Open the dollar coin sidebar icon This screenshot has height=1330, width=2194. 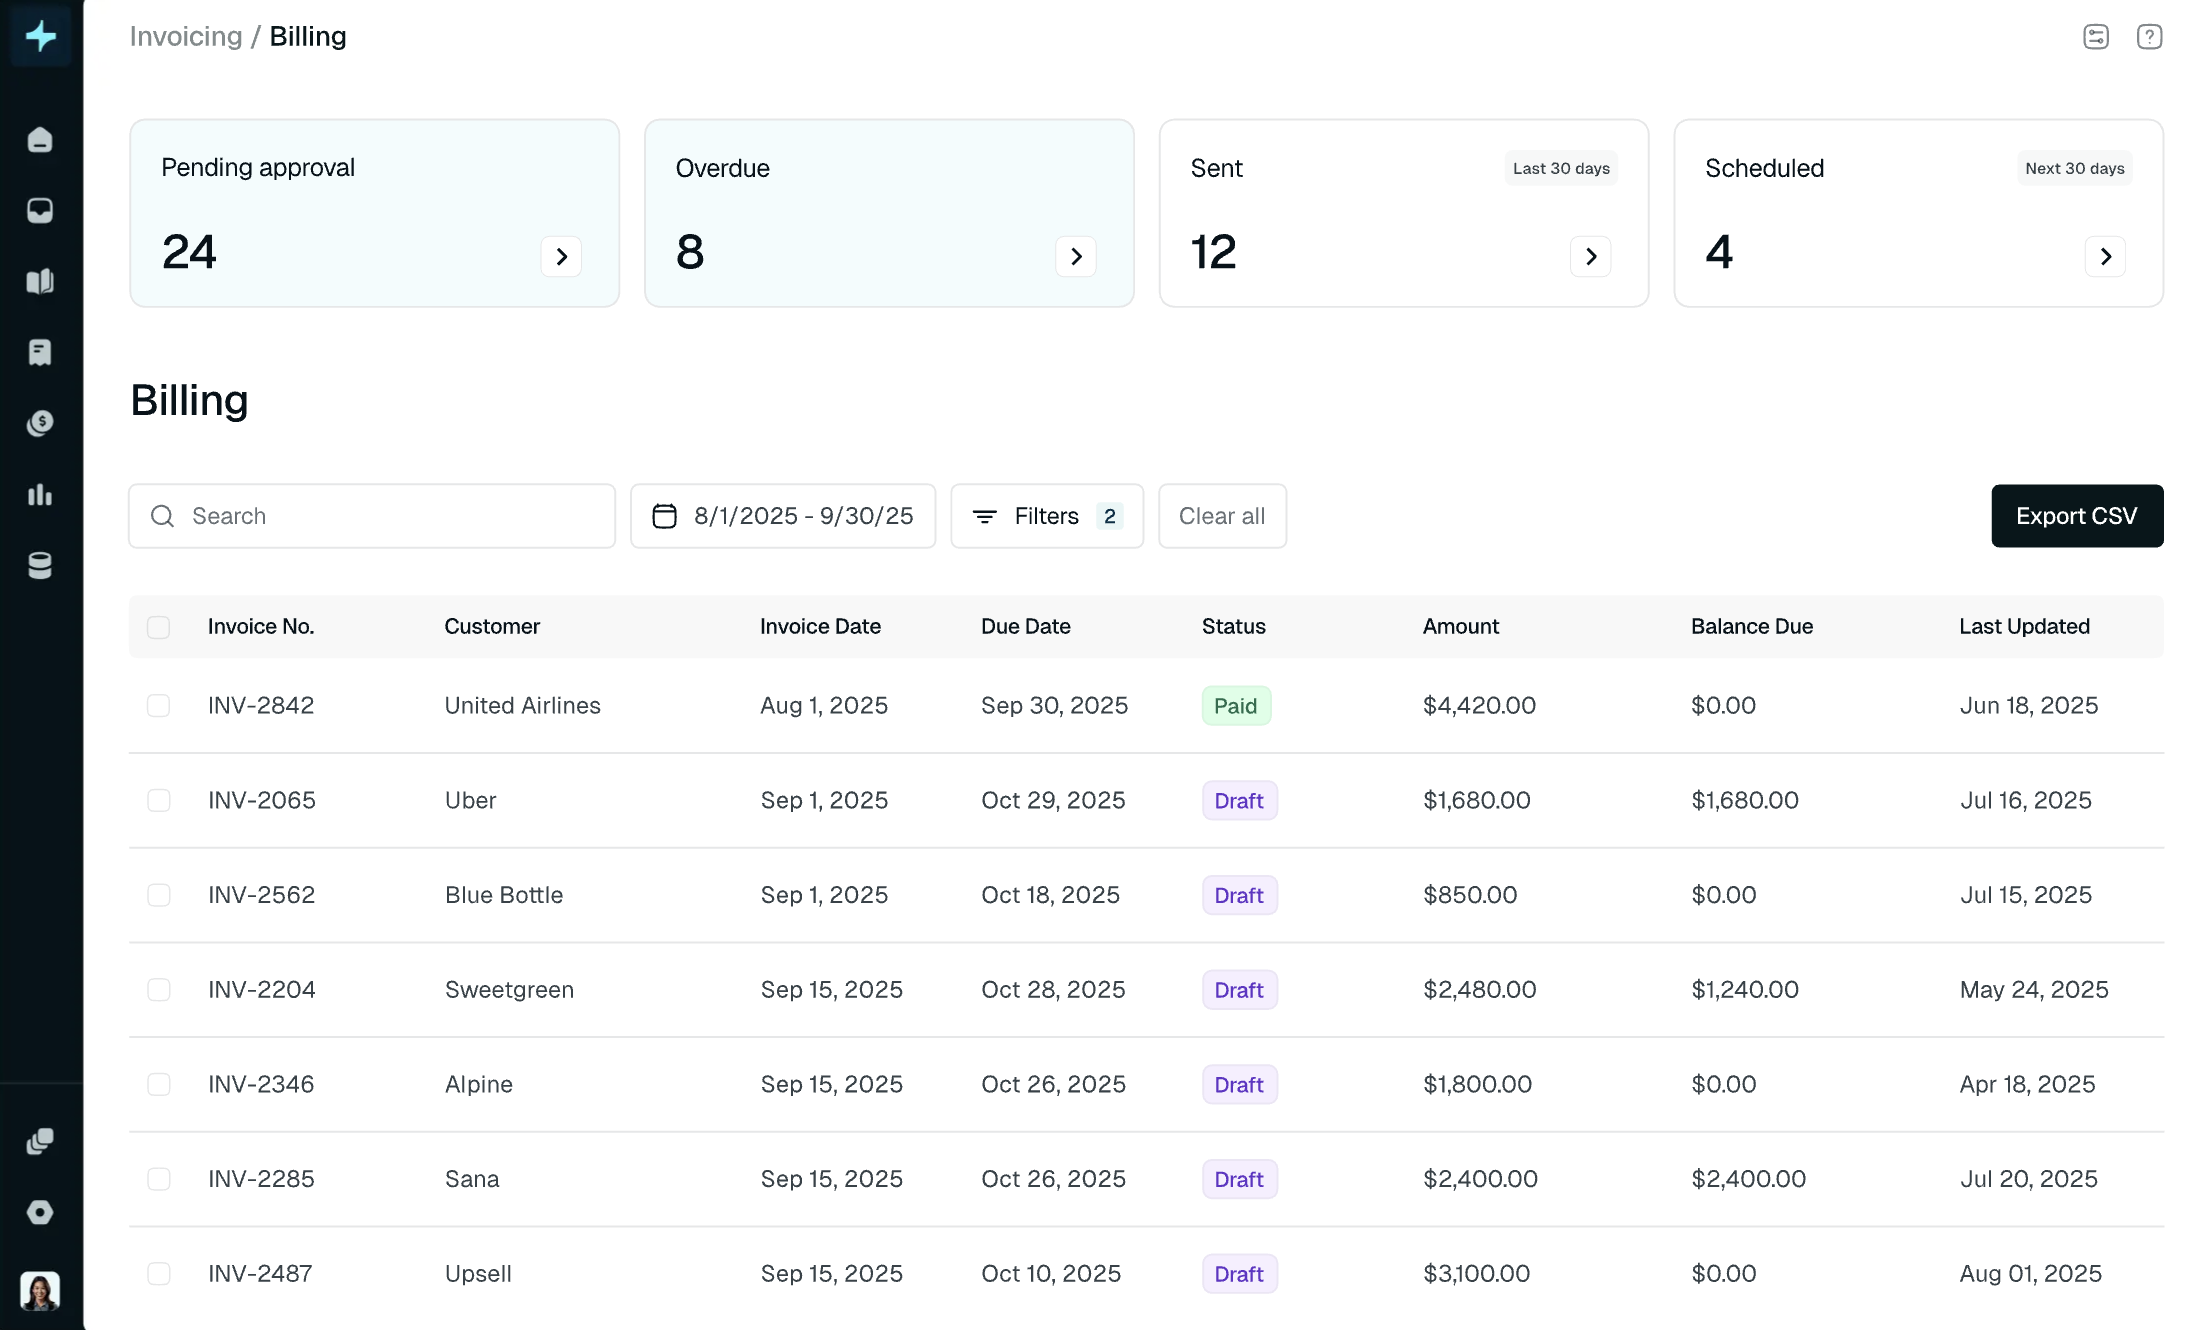point(40,423)
